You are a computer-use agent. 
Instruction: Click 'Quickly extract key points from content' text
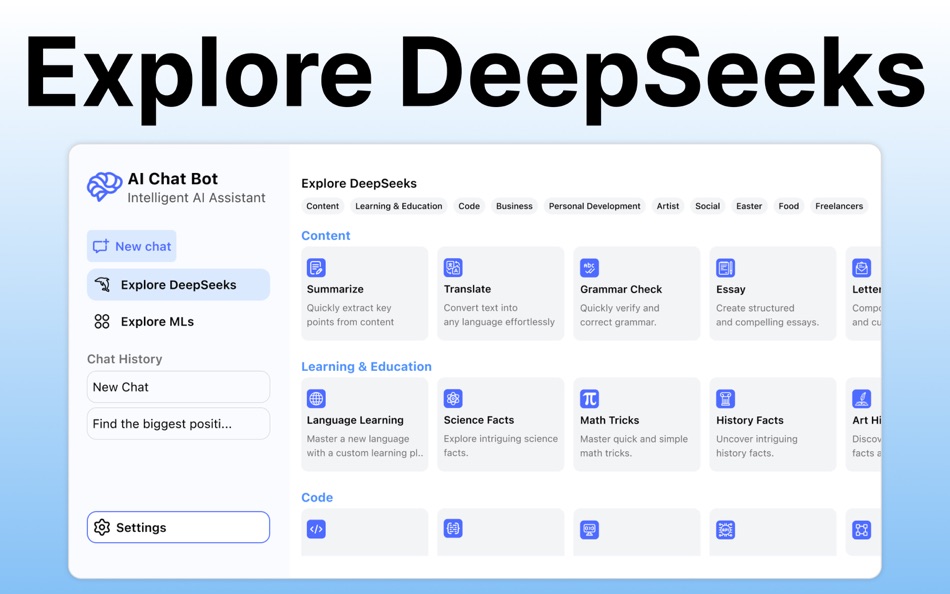(x=350, y=315)
